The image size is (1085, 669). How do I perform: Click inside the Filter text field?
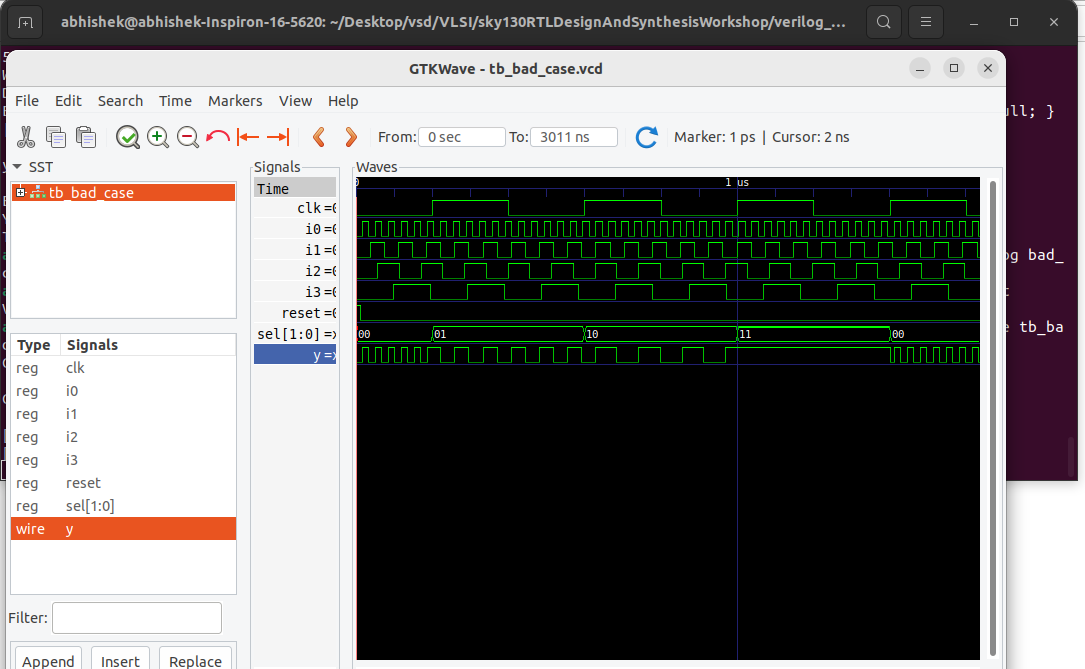(136, 617)
